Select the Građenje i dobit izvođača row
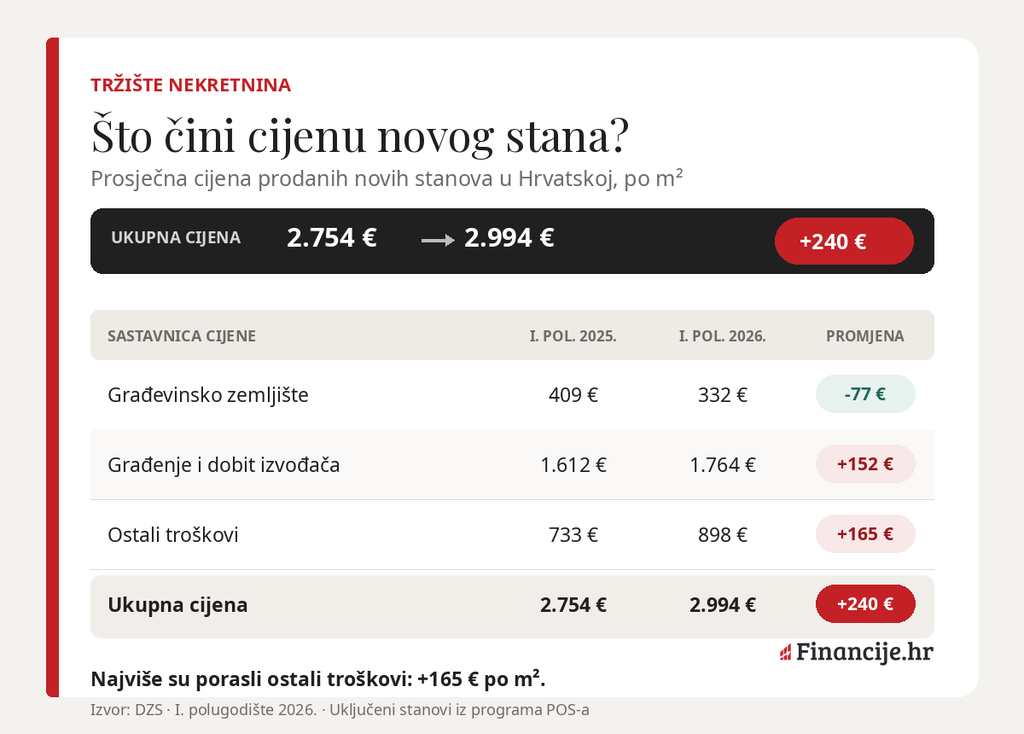 point(512,464)
